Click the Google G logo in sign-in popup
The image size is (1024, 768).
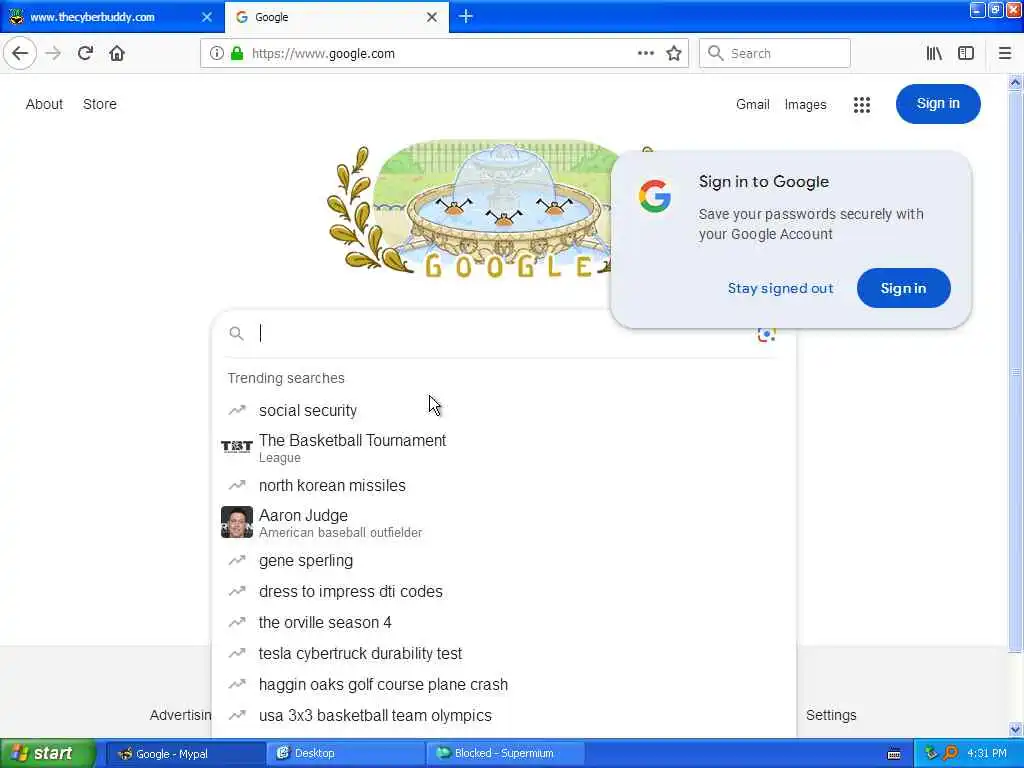[x=654, y=196]
